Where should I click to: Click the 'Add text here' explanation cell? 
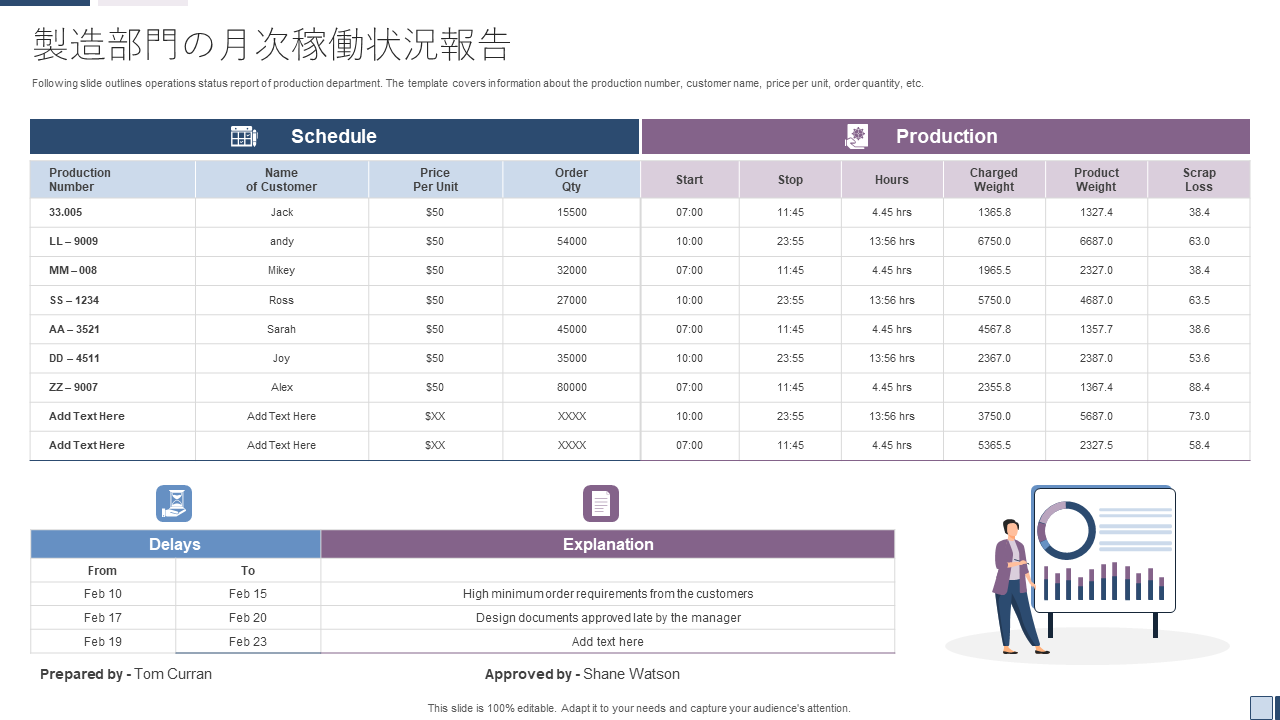click(x=608, y=642)
